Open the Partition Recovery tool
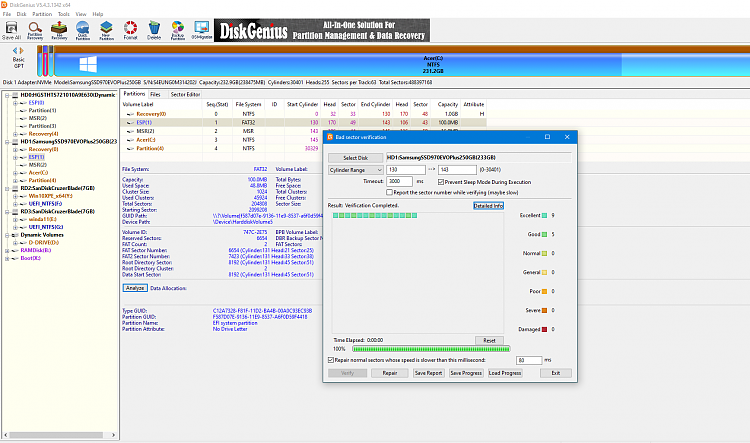The width and height of the screenshot is (750, 443). 35,30
